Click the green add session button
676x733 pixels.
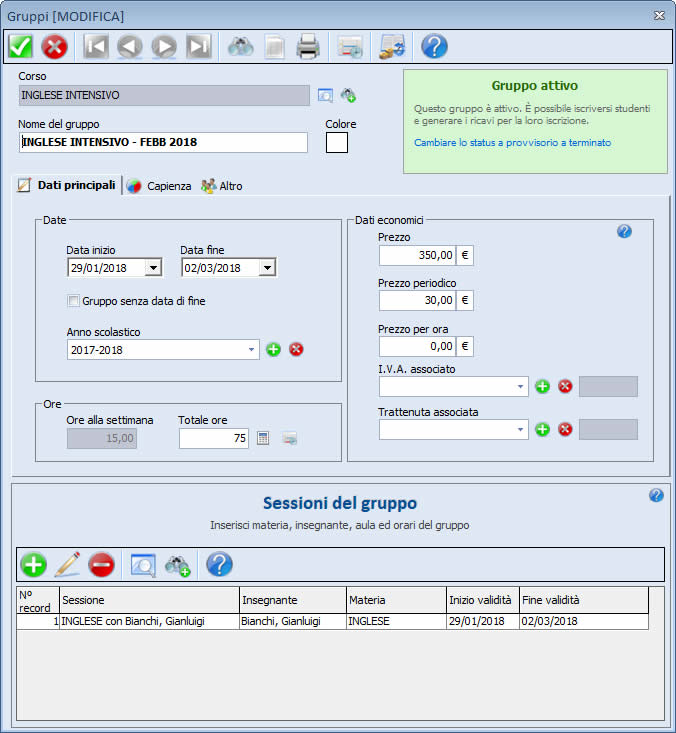(33, 565)
